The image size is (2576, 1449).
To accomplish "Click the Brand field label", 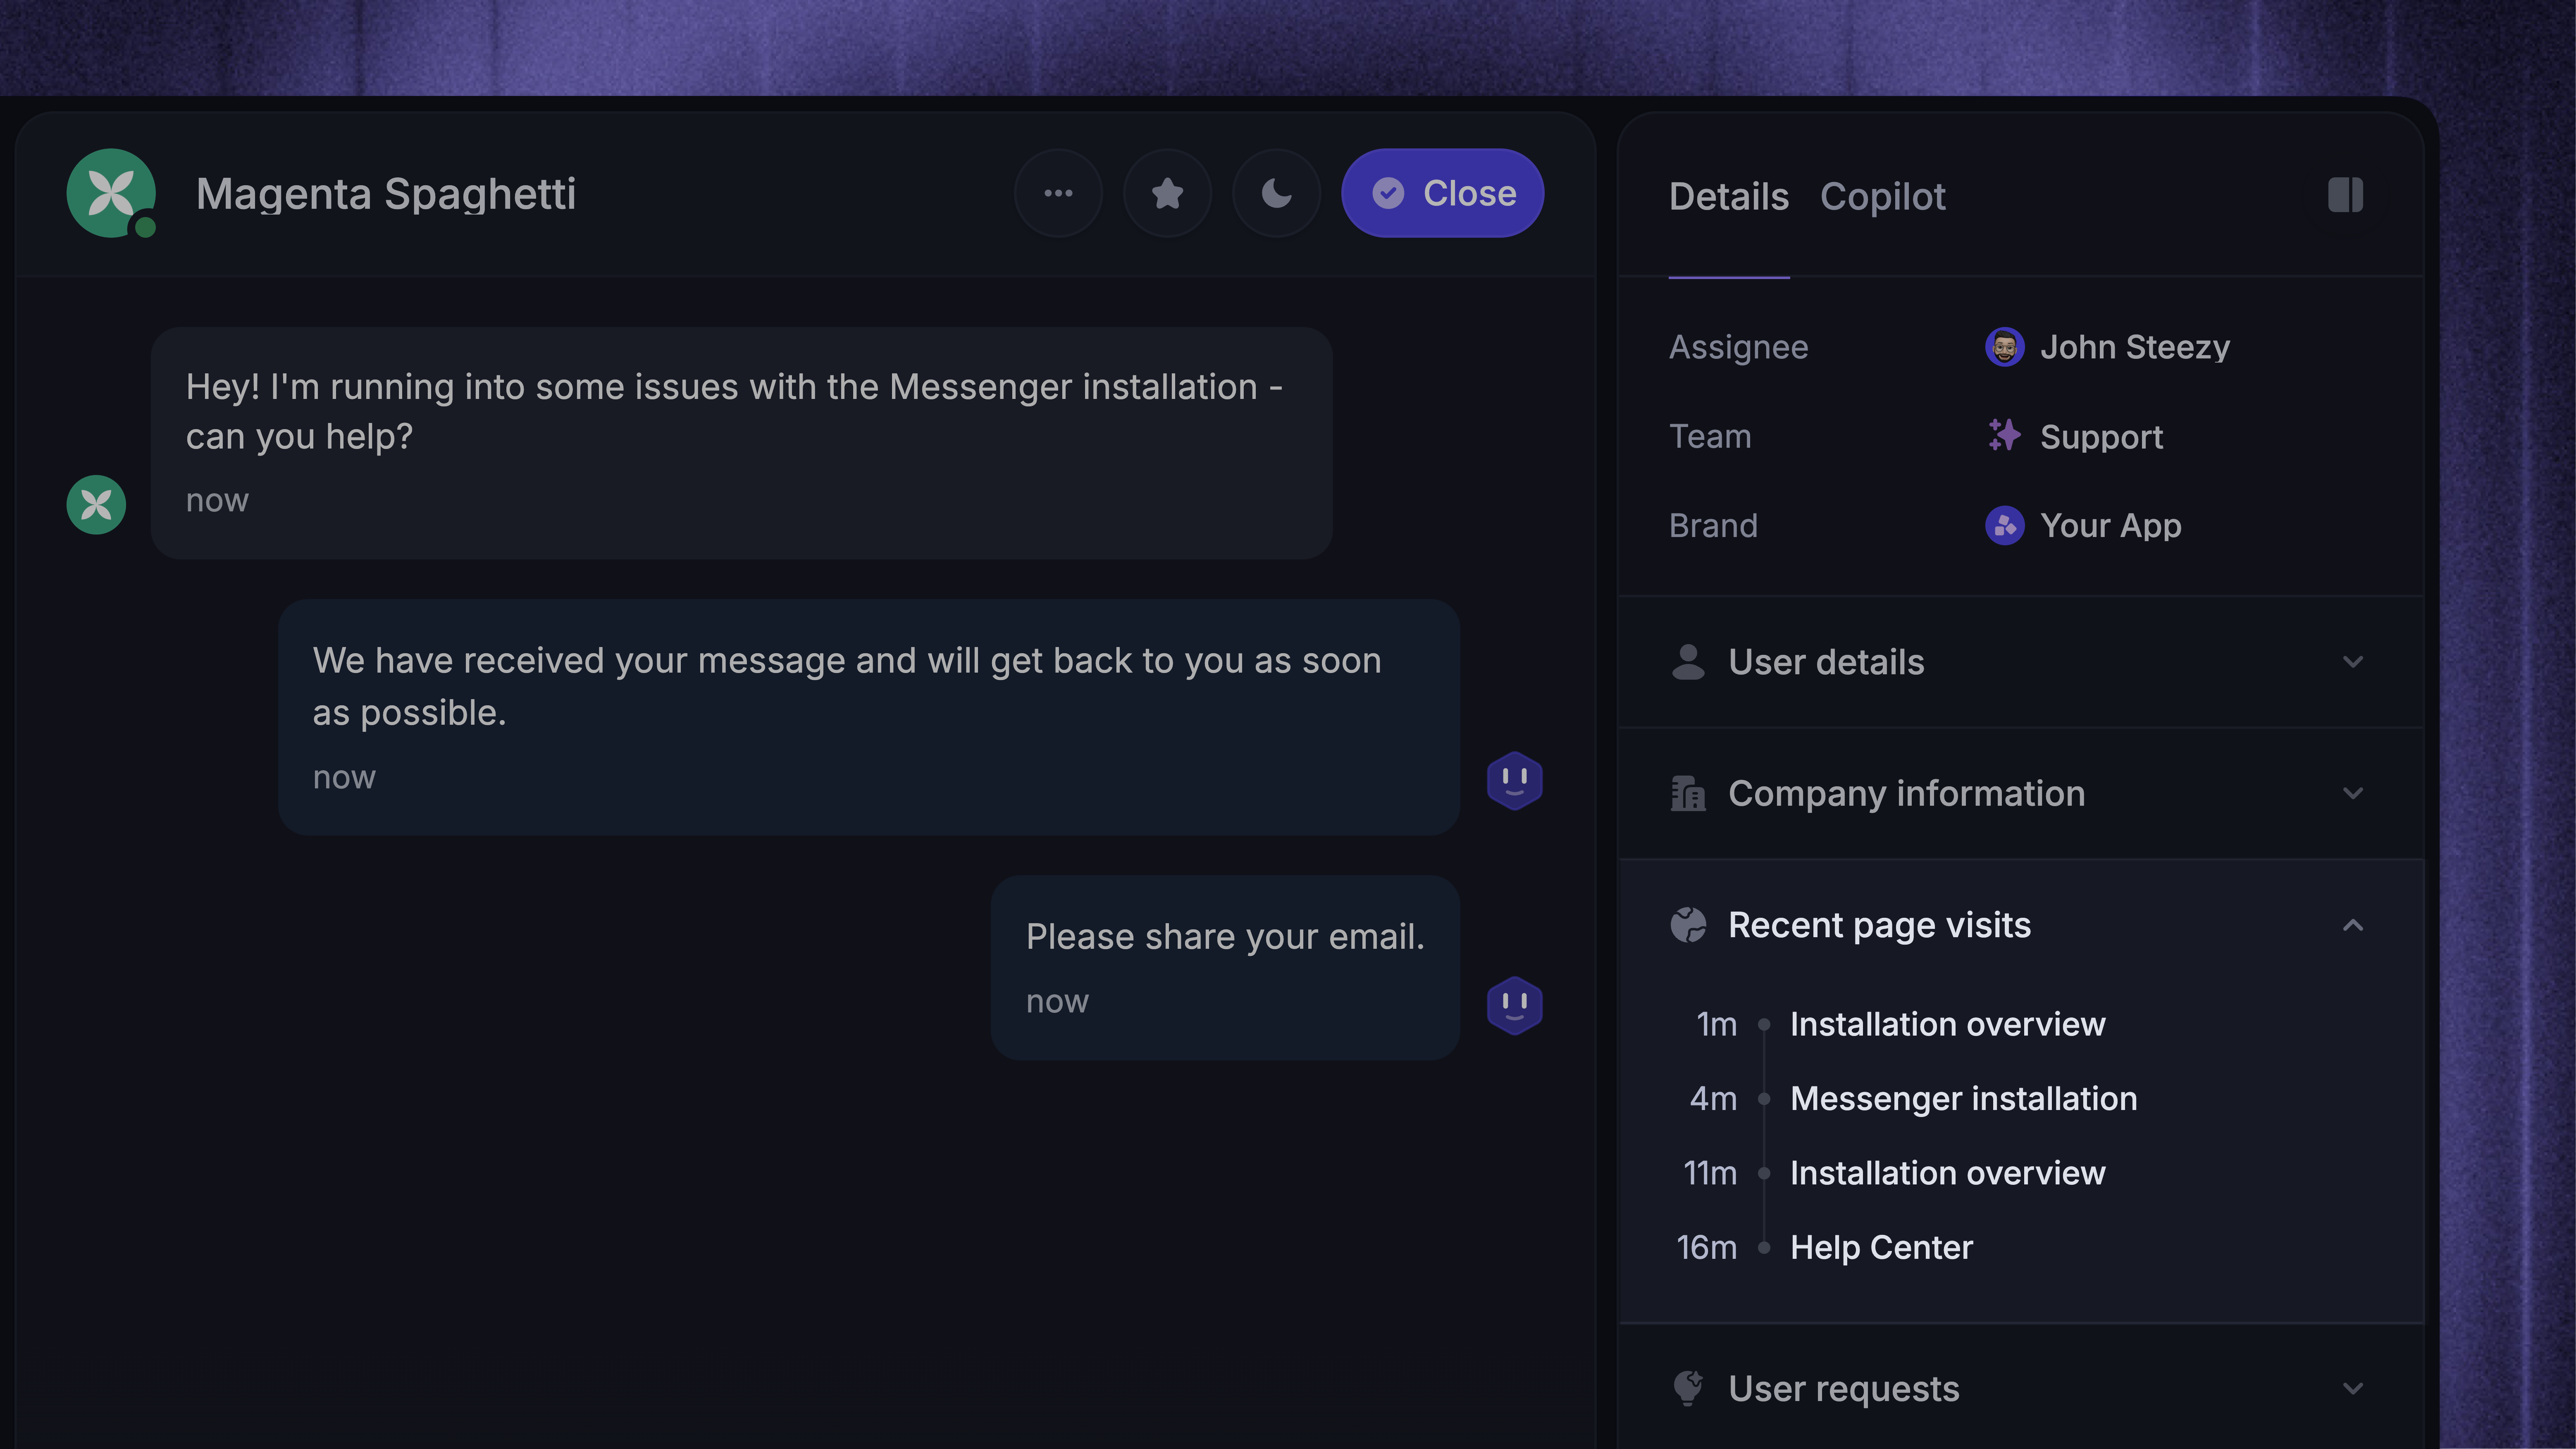I will click(x=1713, y=526).
